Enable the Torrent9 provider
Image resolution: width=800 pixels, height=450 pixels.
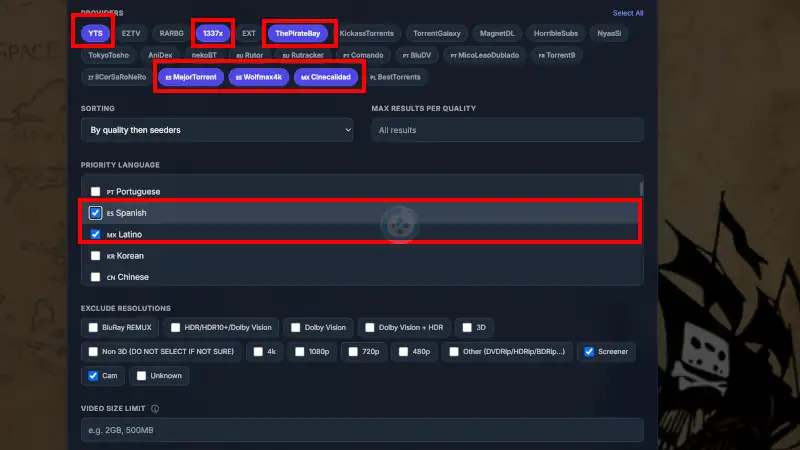click(557, 55)
